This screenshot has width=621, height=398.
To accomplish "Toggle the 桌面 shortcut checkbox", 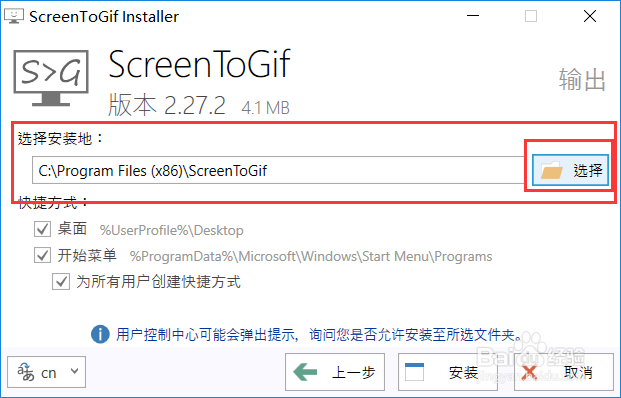I will coord(42,229).
